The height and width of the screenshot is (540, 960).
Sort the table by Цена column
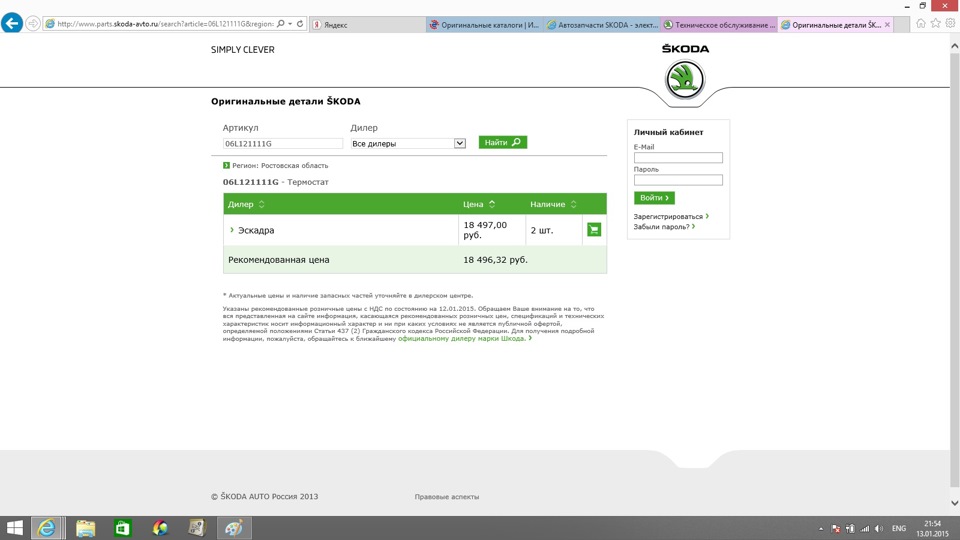(x=479, y=204)
